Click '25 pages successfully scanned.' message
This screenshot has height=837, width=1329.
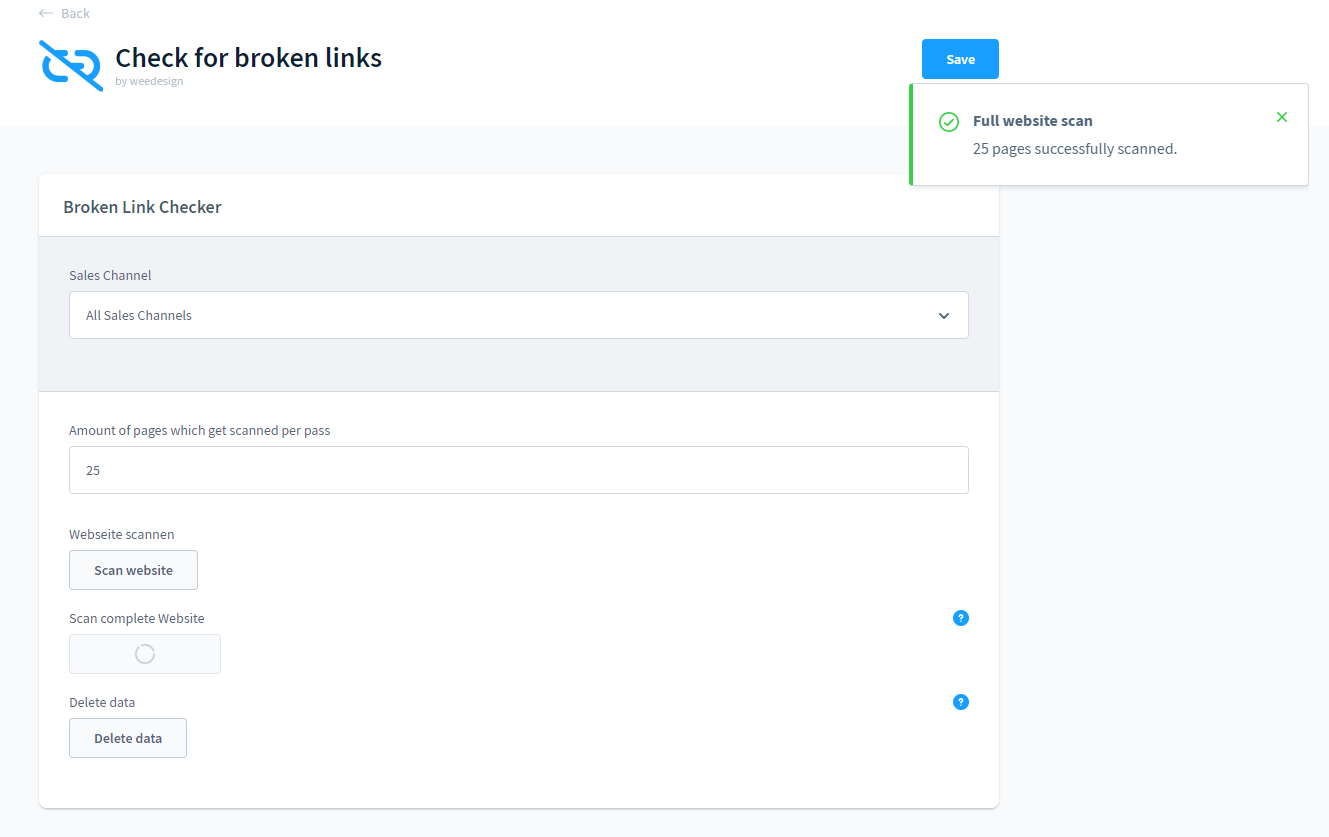1075,149
